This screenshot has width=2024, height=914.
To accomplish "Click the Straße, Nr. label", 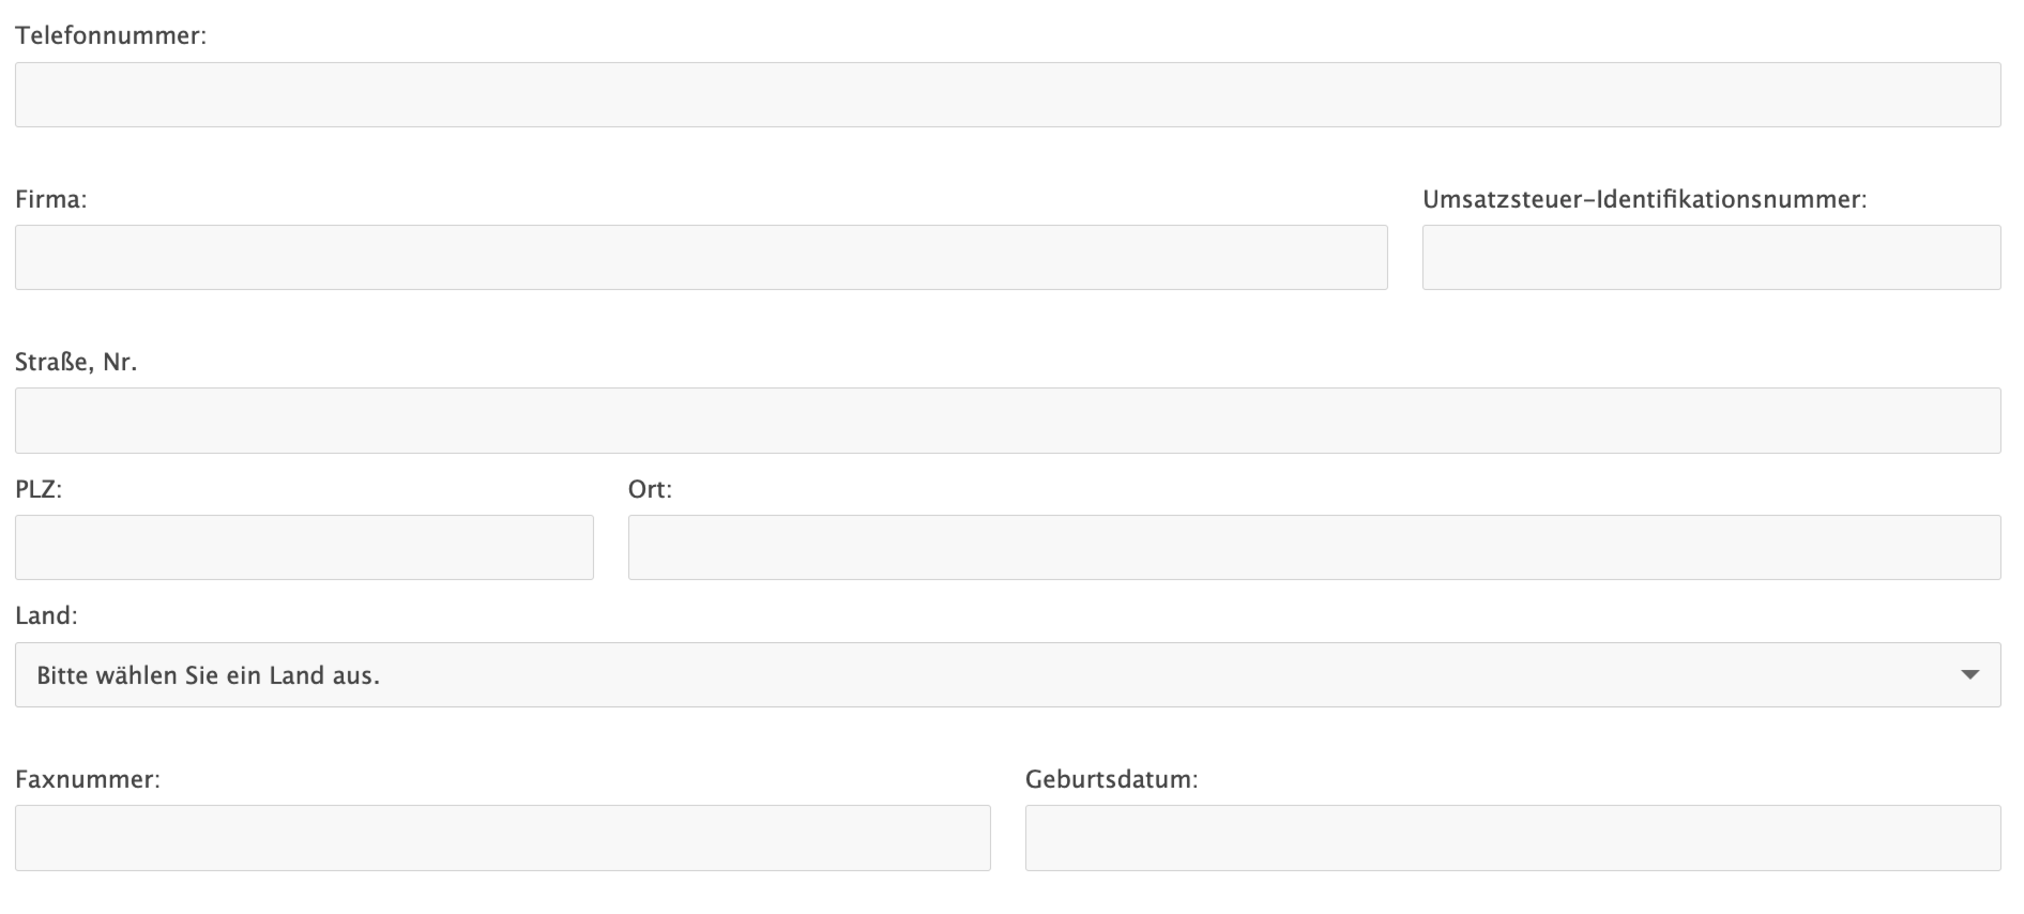I will [76, 362].
